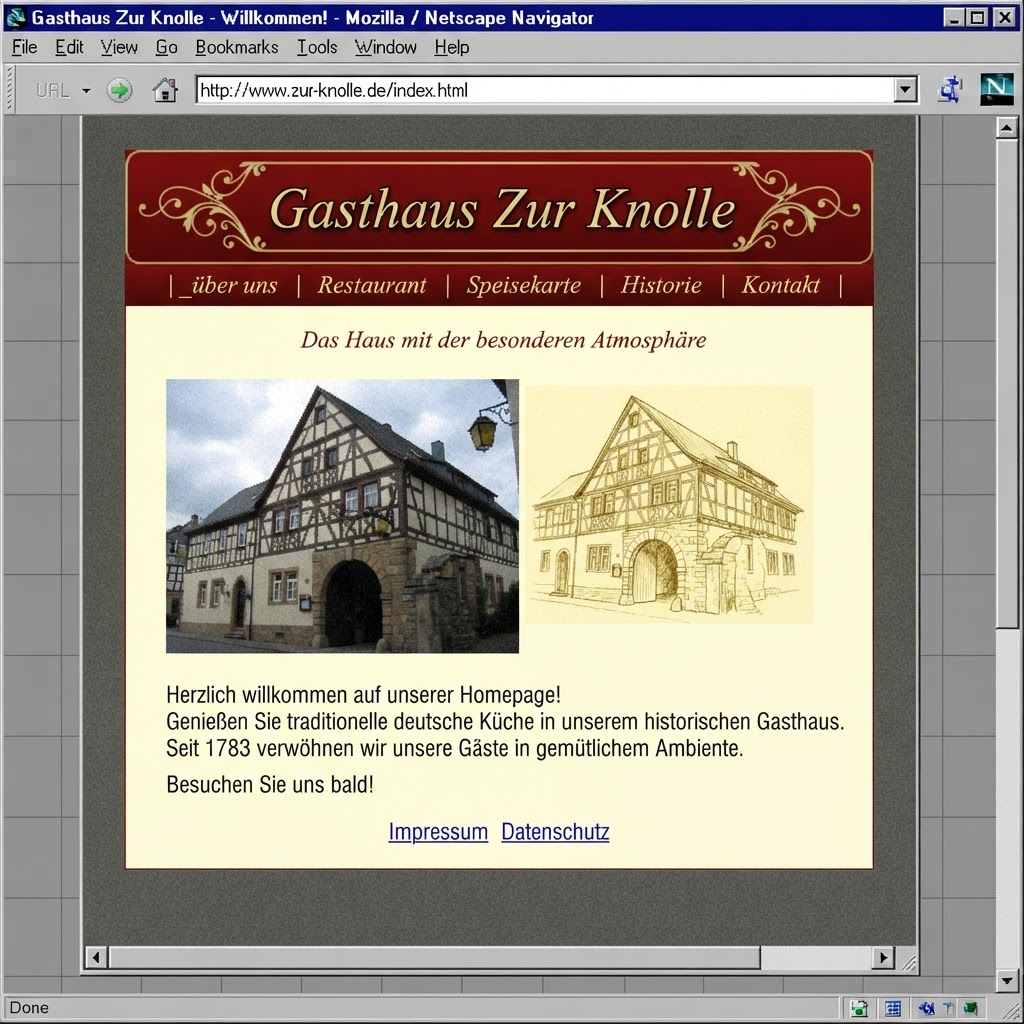Click the vertical scrollbar down arrow
The width and height of the screenshot is (1024, 1024).
point(1006,980)
